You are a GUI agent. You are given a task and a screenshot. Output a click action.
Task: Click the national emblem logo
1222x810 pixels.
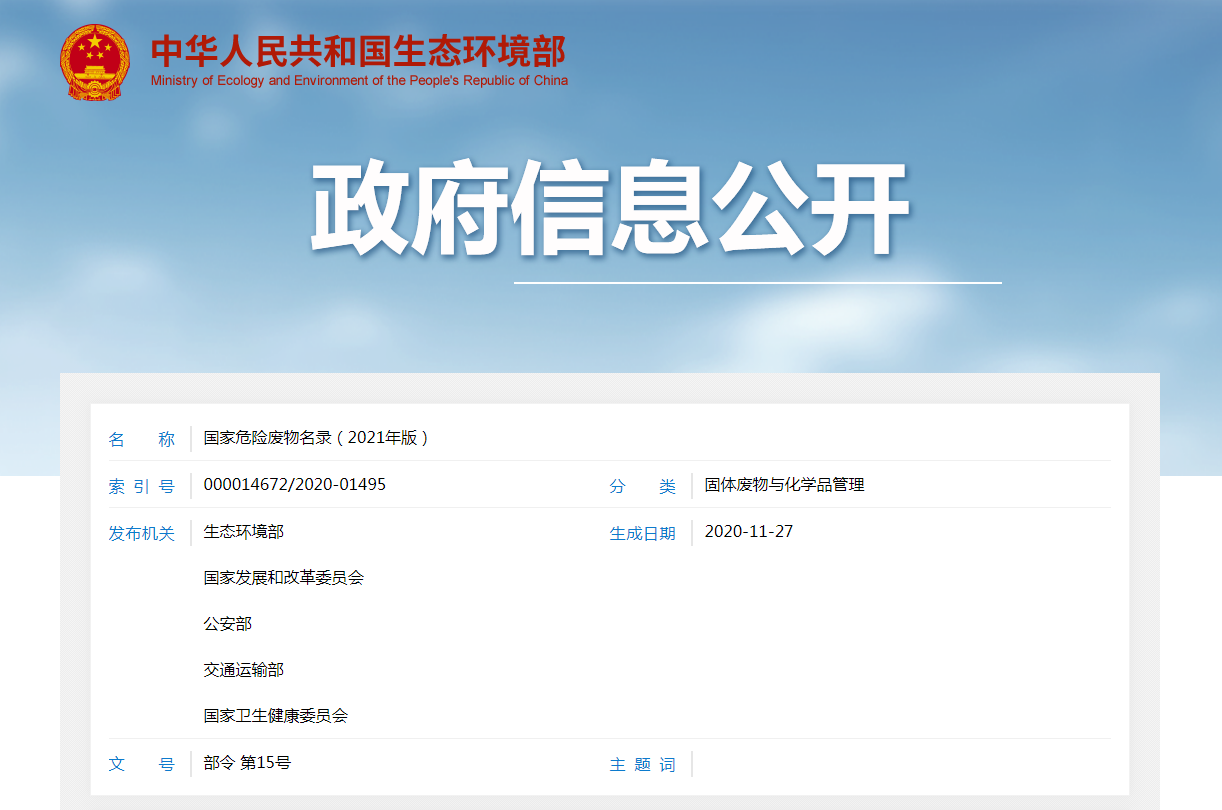pos(94,62)
